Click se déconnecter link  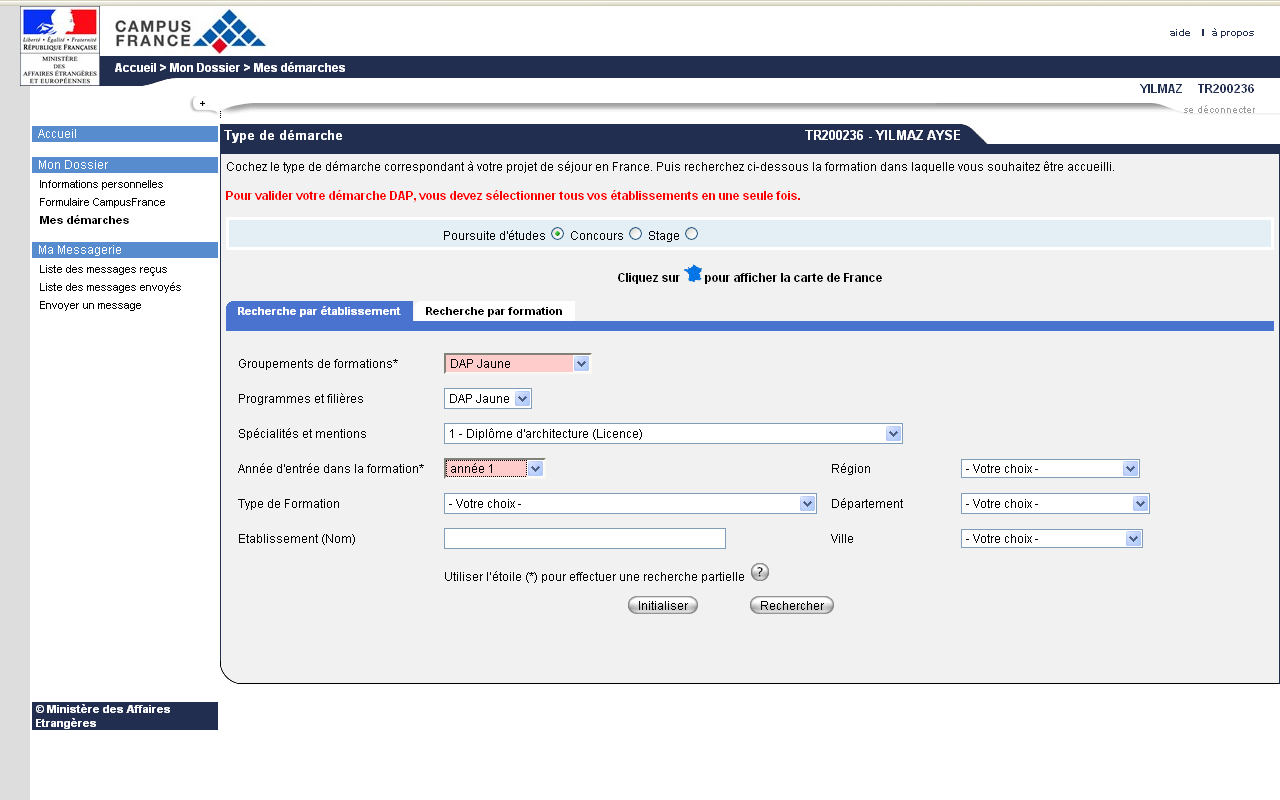[x=1219, y=110]
